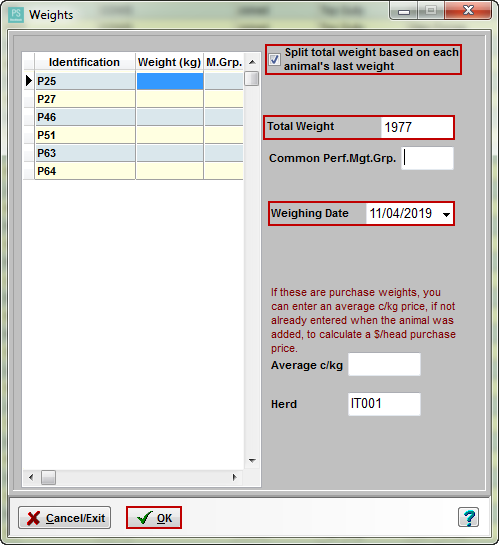499x545 pixels.
Task: Click scroll up arrow of table
Action: tap(252, 62)
